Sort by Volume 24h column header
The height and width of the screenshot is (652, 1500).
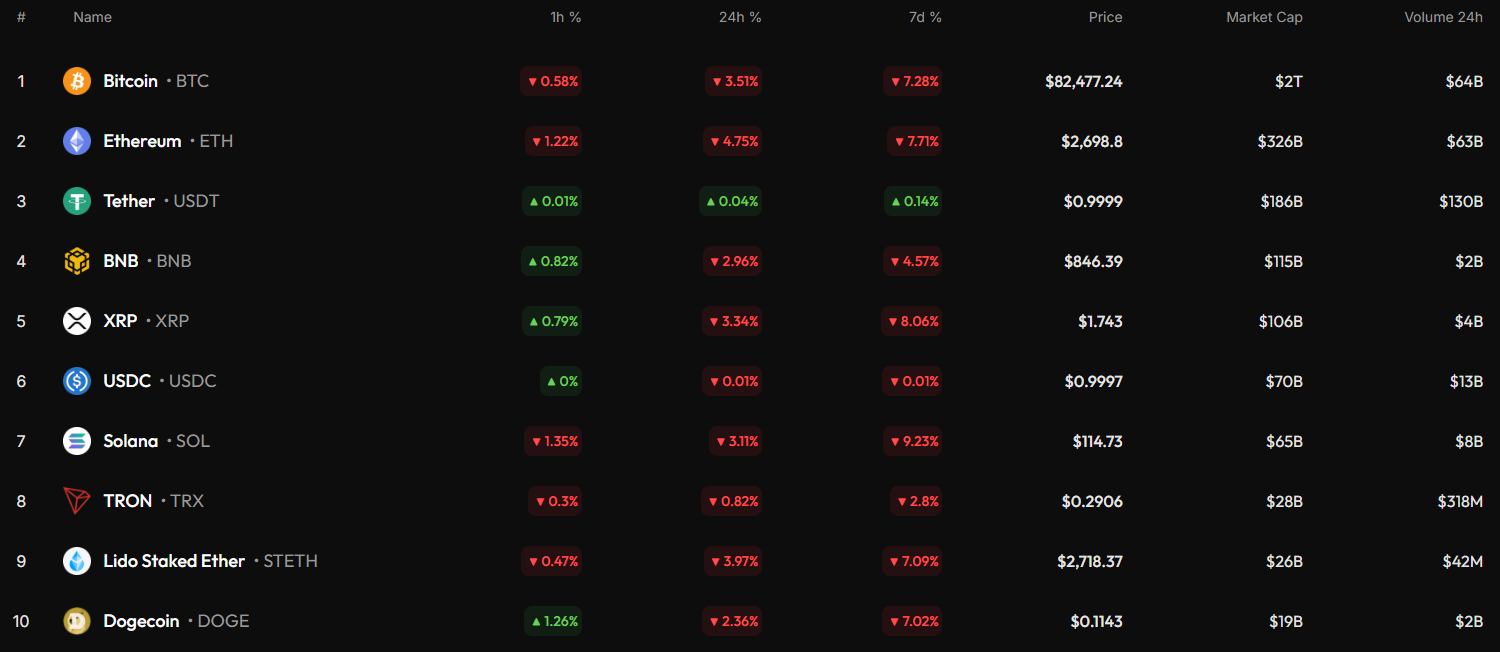coord(1443,17)
